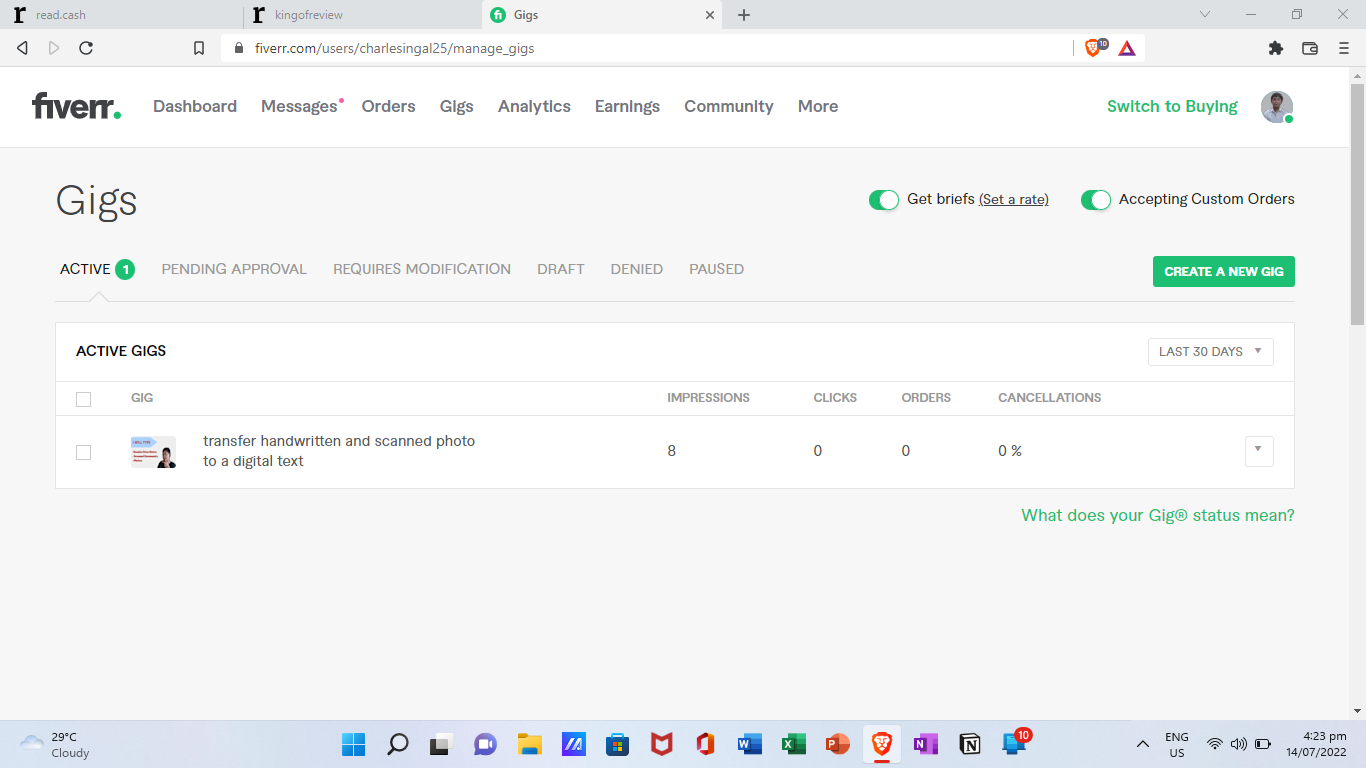Image resolution: width=1366 pixels, height=768 pixels.
Task: Reload the current page
Action: coord(86,48)
